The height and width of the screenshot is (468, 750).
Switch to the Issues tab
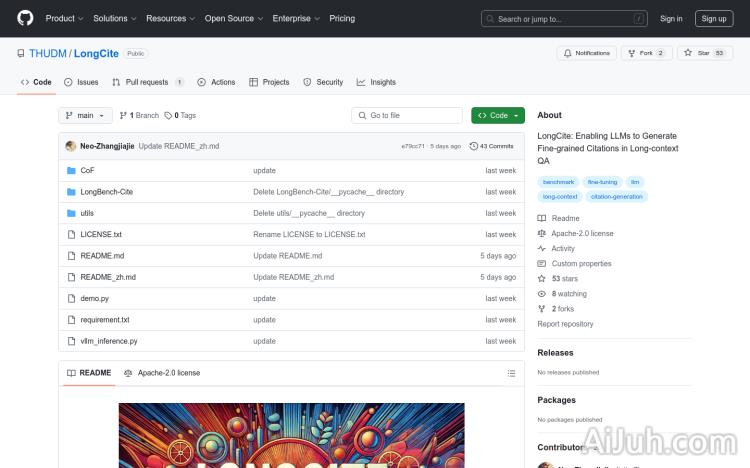pos(81,82)
